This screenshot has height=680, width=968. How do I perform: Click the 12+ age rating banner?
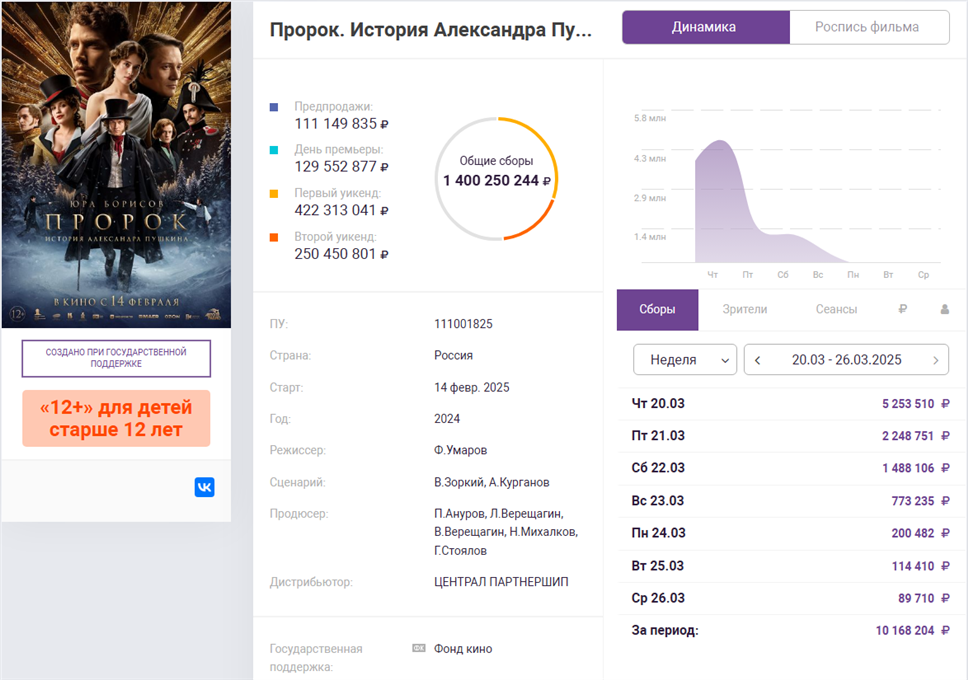116,418
